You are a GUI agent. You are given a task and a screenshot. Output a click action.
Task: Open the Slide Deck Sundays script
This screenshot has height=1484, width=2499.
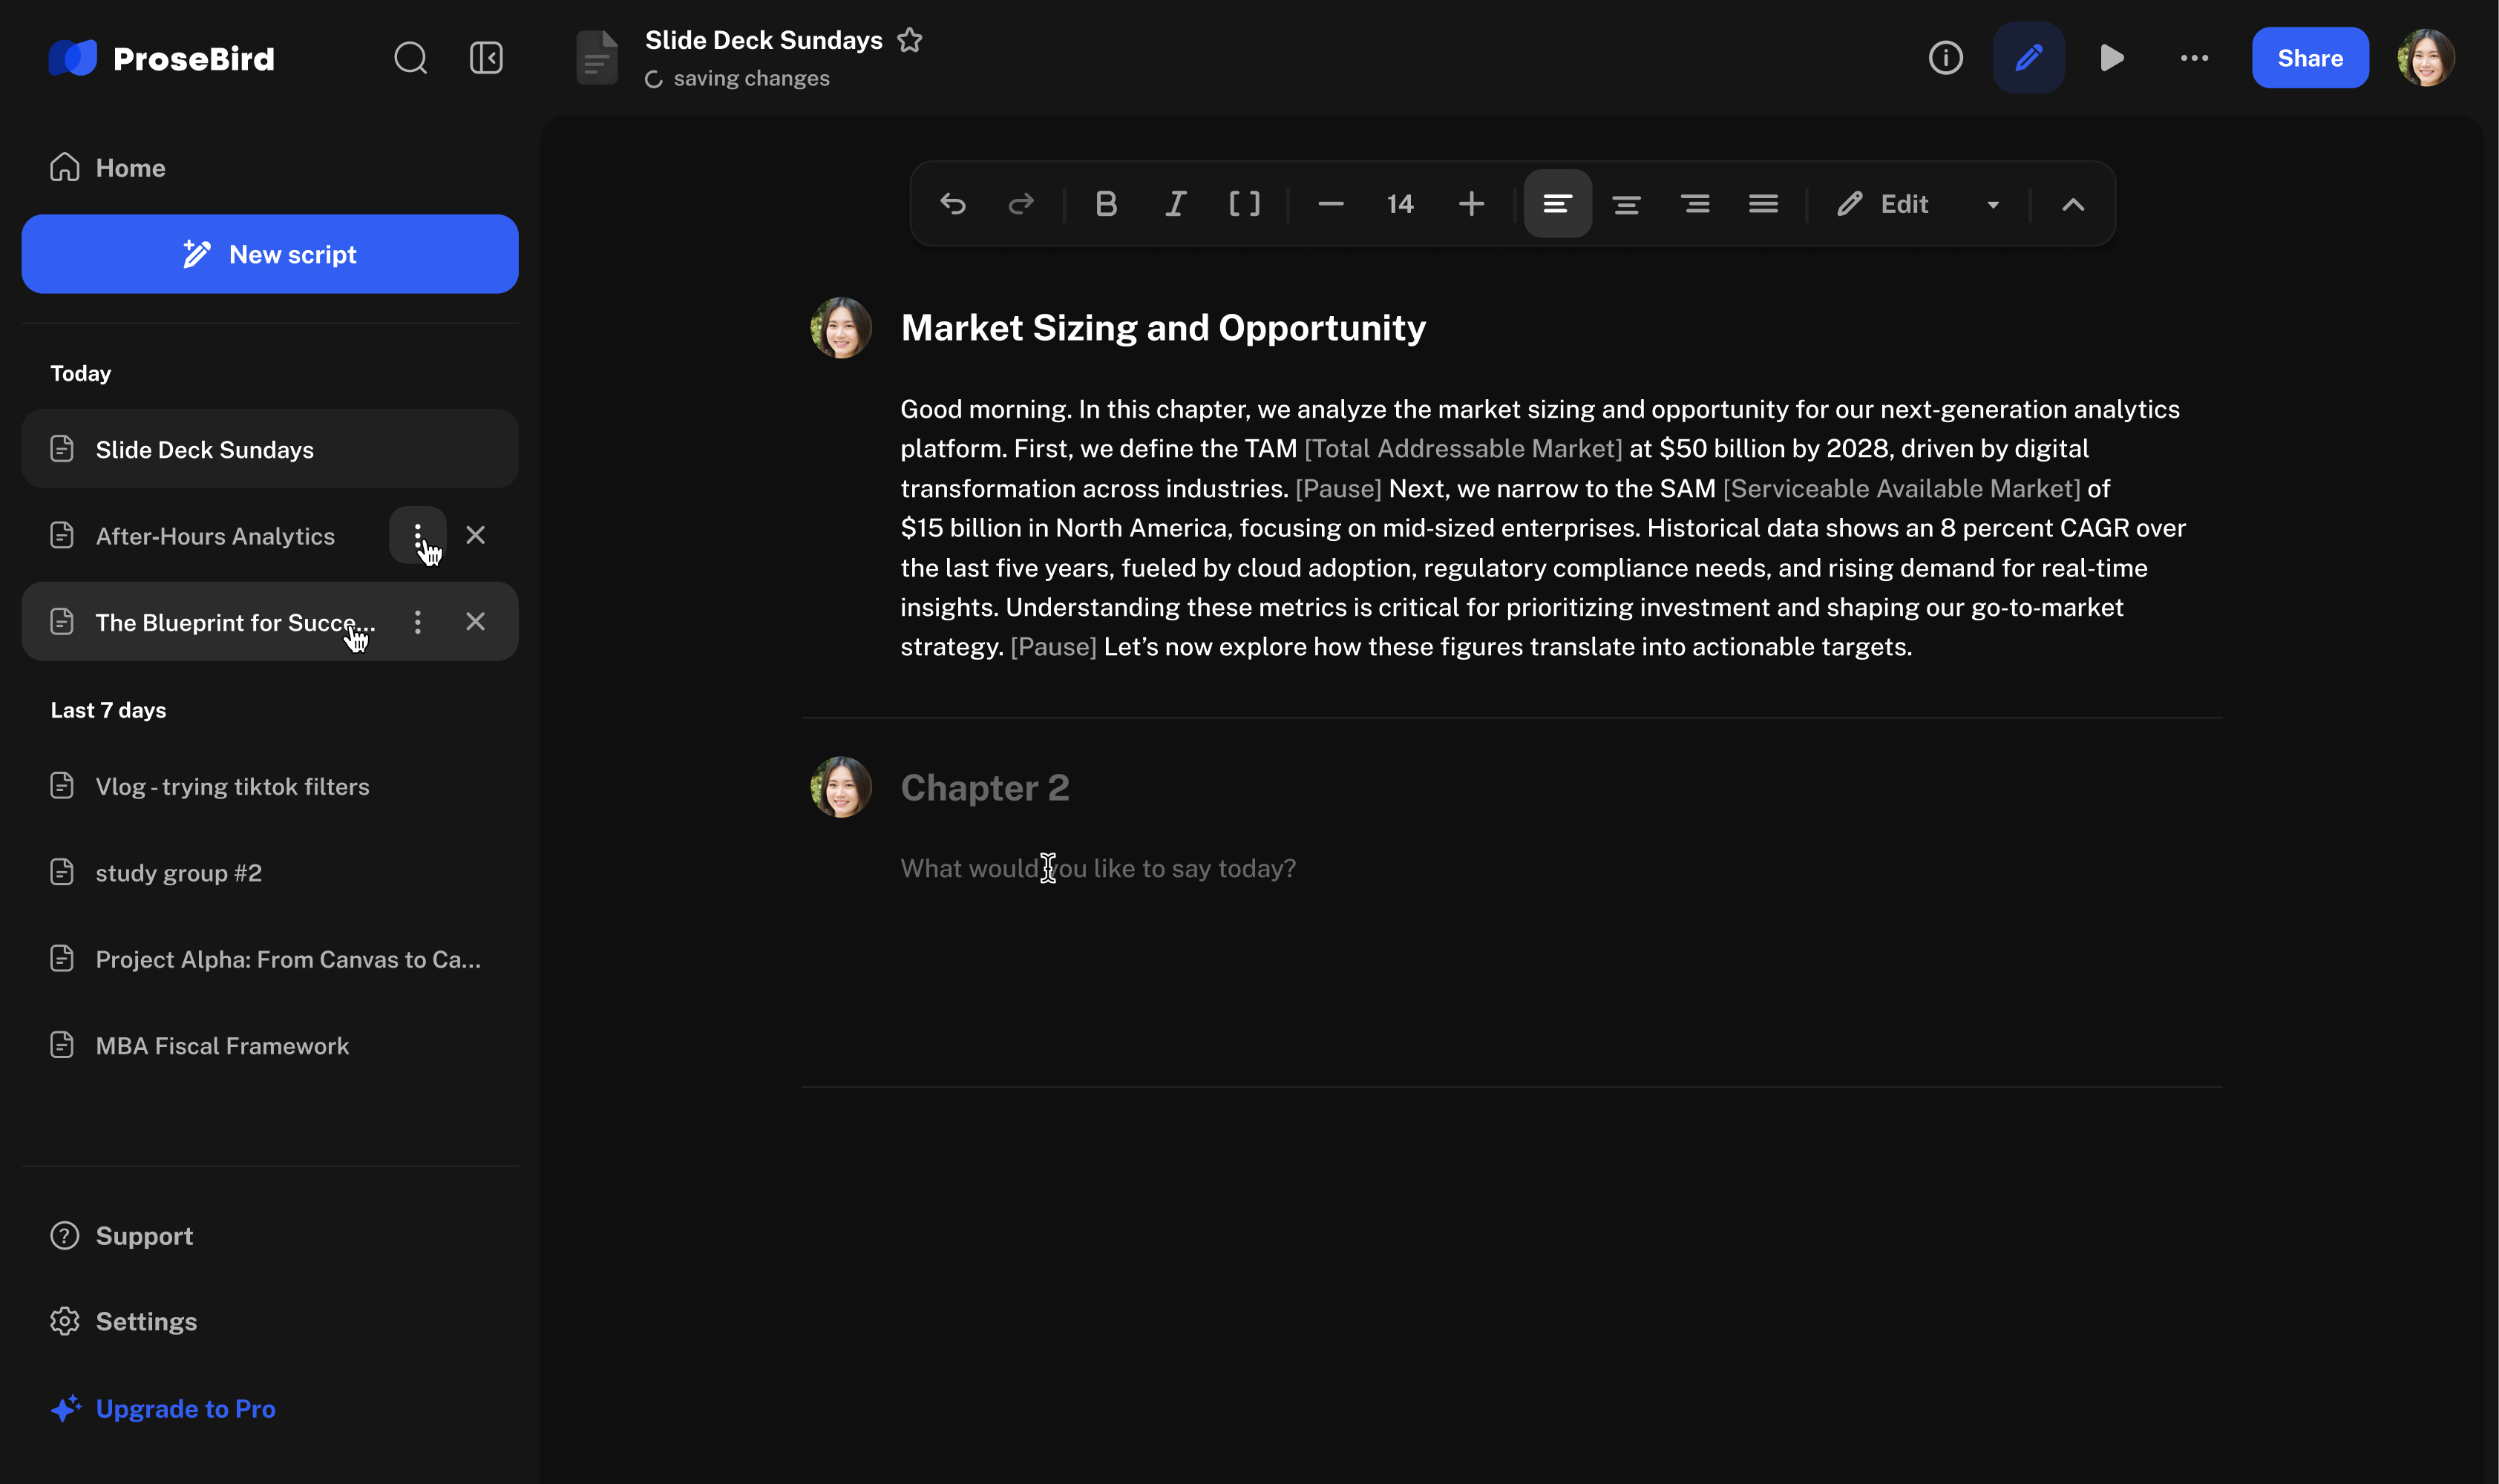click(270, 449)
